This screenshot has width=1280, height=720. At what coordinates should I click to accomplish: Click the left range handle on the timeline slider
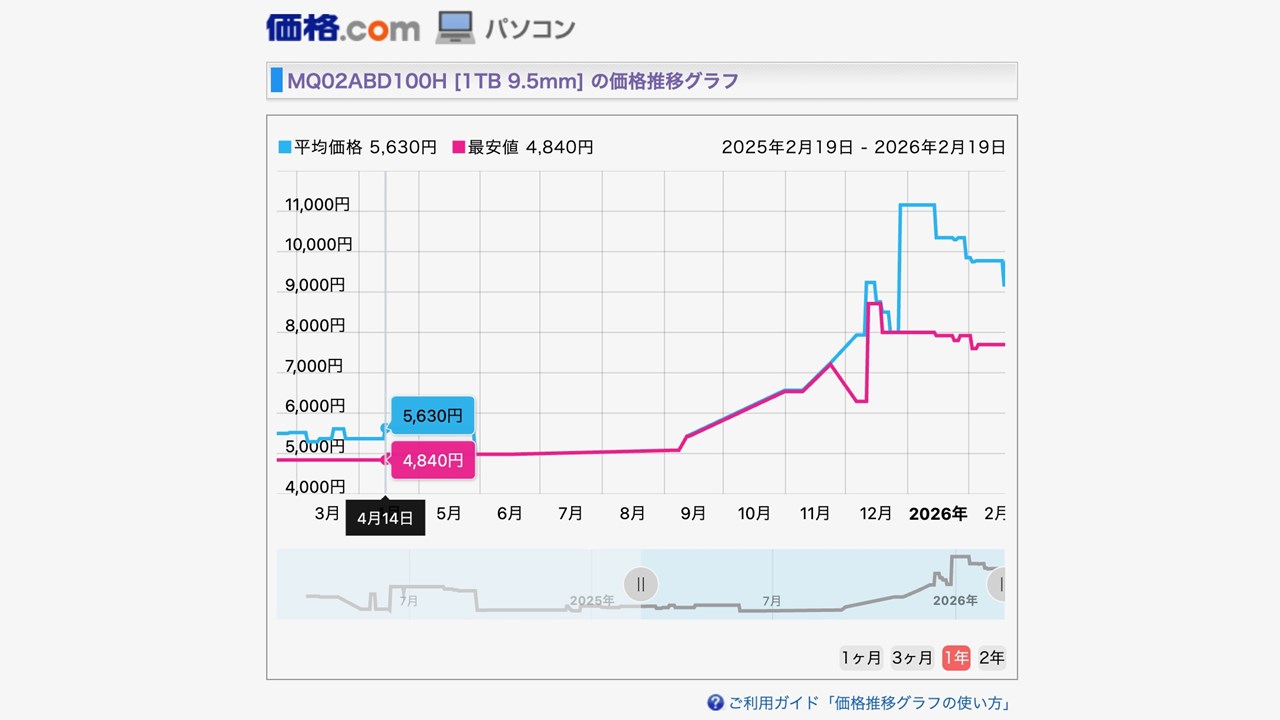pos(640,584)
